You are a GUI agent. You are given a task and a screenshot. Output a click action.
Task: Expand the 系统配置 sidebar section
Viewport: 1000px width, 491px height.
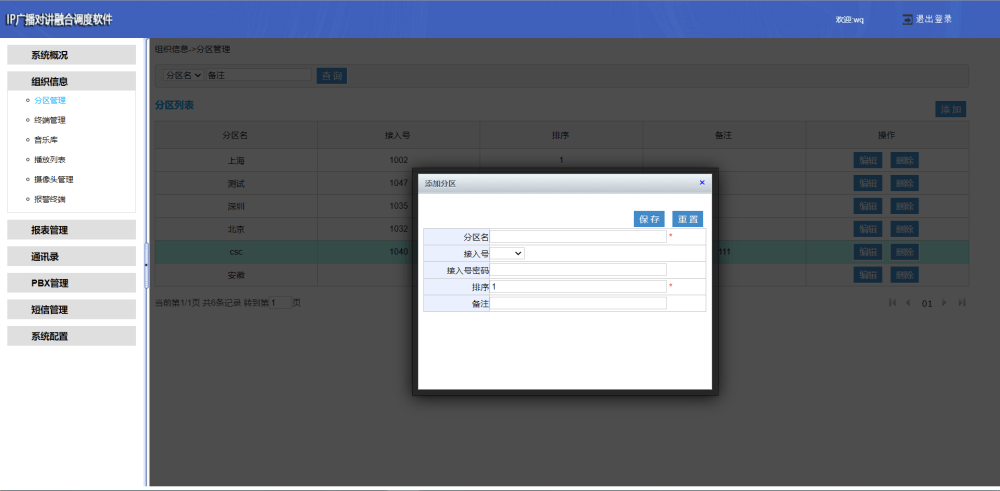coord(71,336)
